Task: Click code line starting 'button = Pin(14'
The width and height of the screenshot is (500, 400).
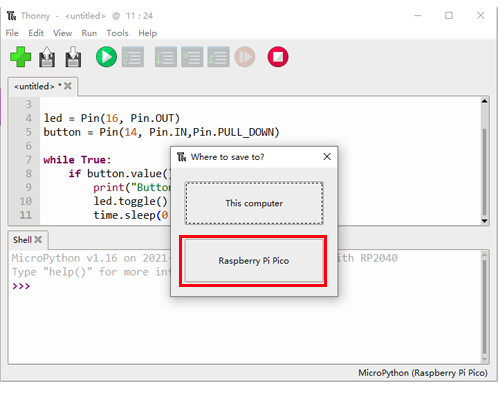Action: click(x=161, y=132)
